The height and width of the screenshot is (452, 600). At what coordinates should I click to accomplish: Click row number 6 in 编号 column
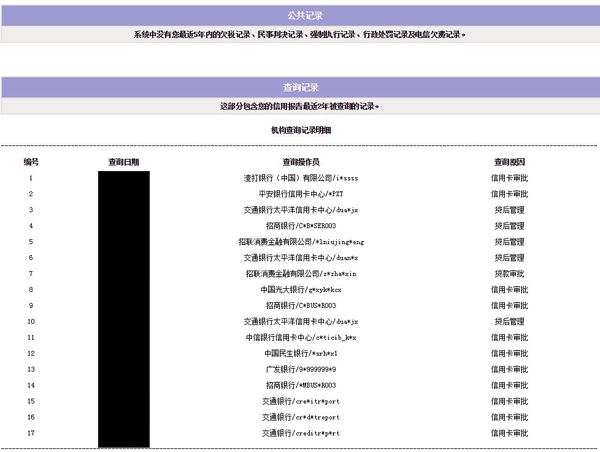point(31,258)
